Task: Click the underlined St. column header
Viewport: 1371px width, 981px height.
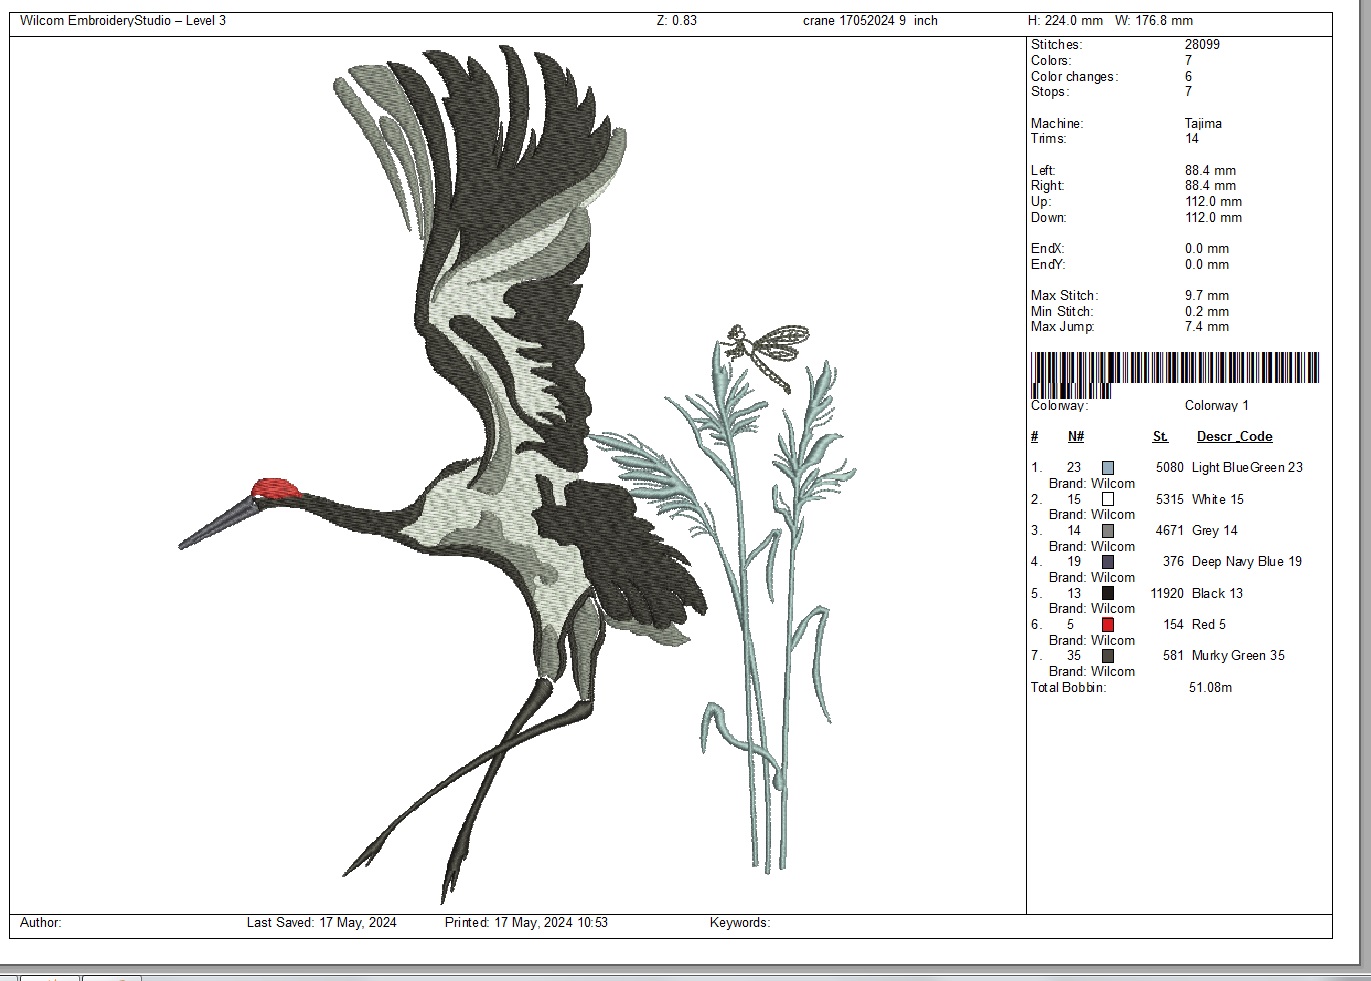Action: [1160, 437]
